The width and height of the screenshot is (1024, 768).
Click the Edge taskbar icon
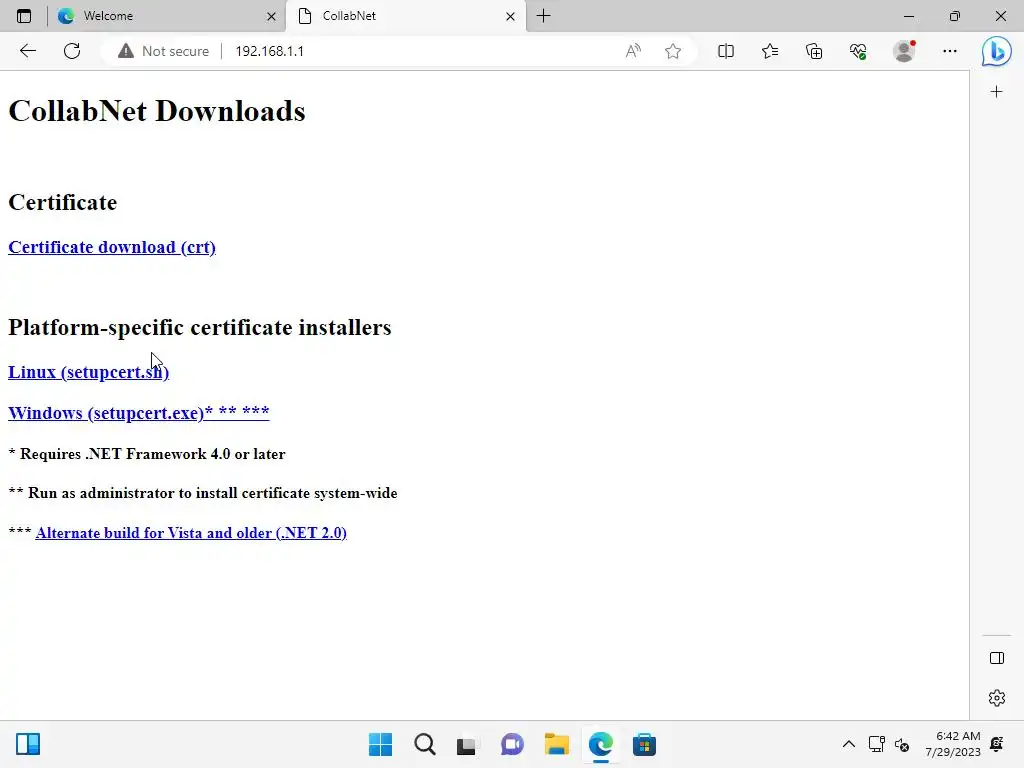[600, 744]
